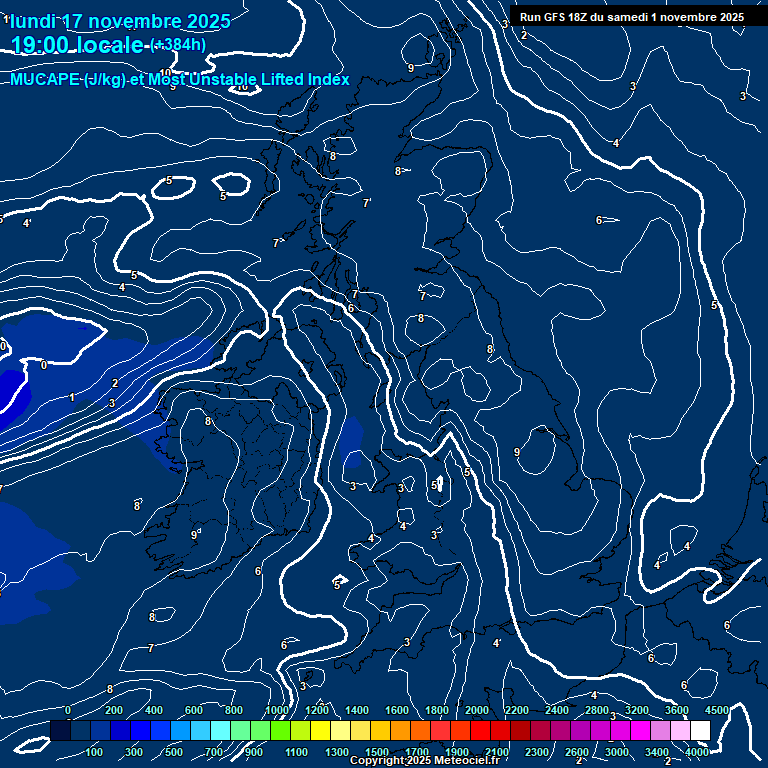Click the legend label '2000'
Screen dimensions: 768x768
coord(477,710)
